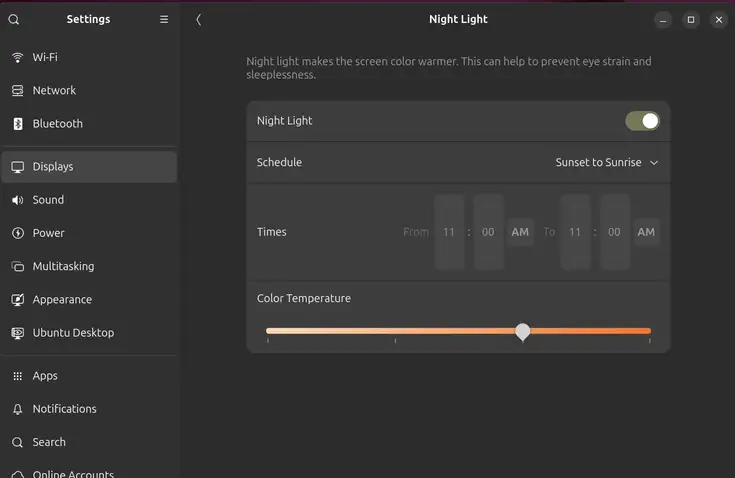Close the Settings window
The width and height of the screenshot is (735, 478).
click(x=719, y=20)
